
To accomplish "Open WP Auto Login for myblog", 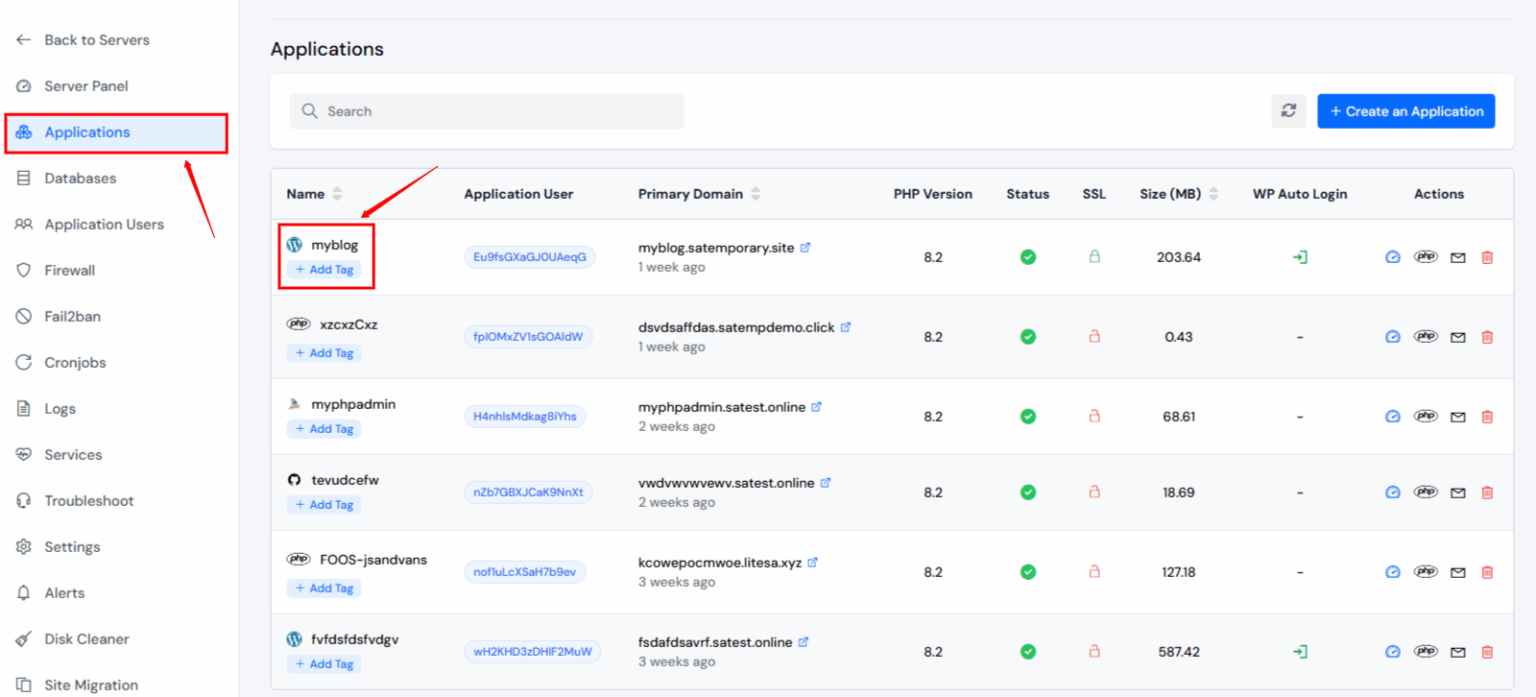I will 1300,256.
